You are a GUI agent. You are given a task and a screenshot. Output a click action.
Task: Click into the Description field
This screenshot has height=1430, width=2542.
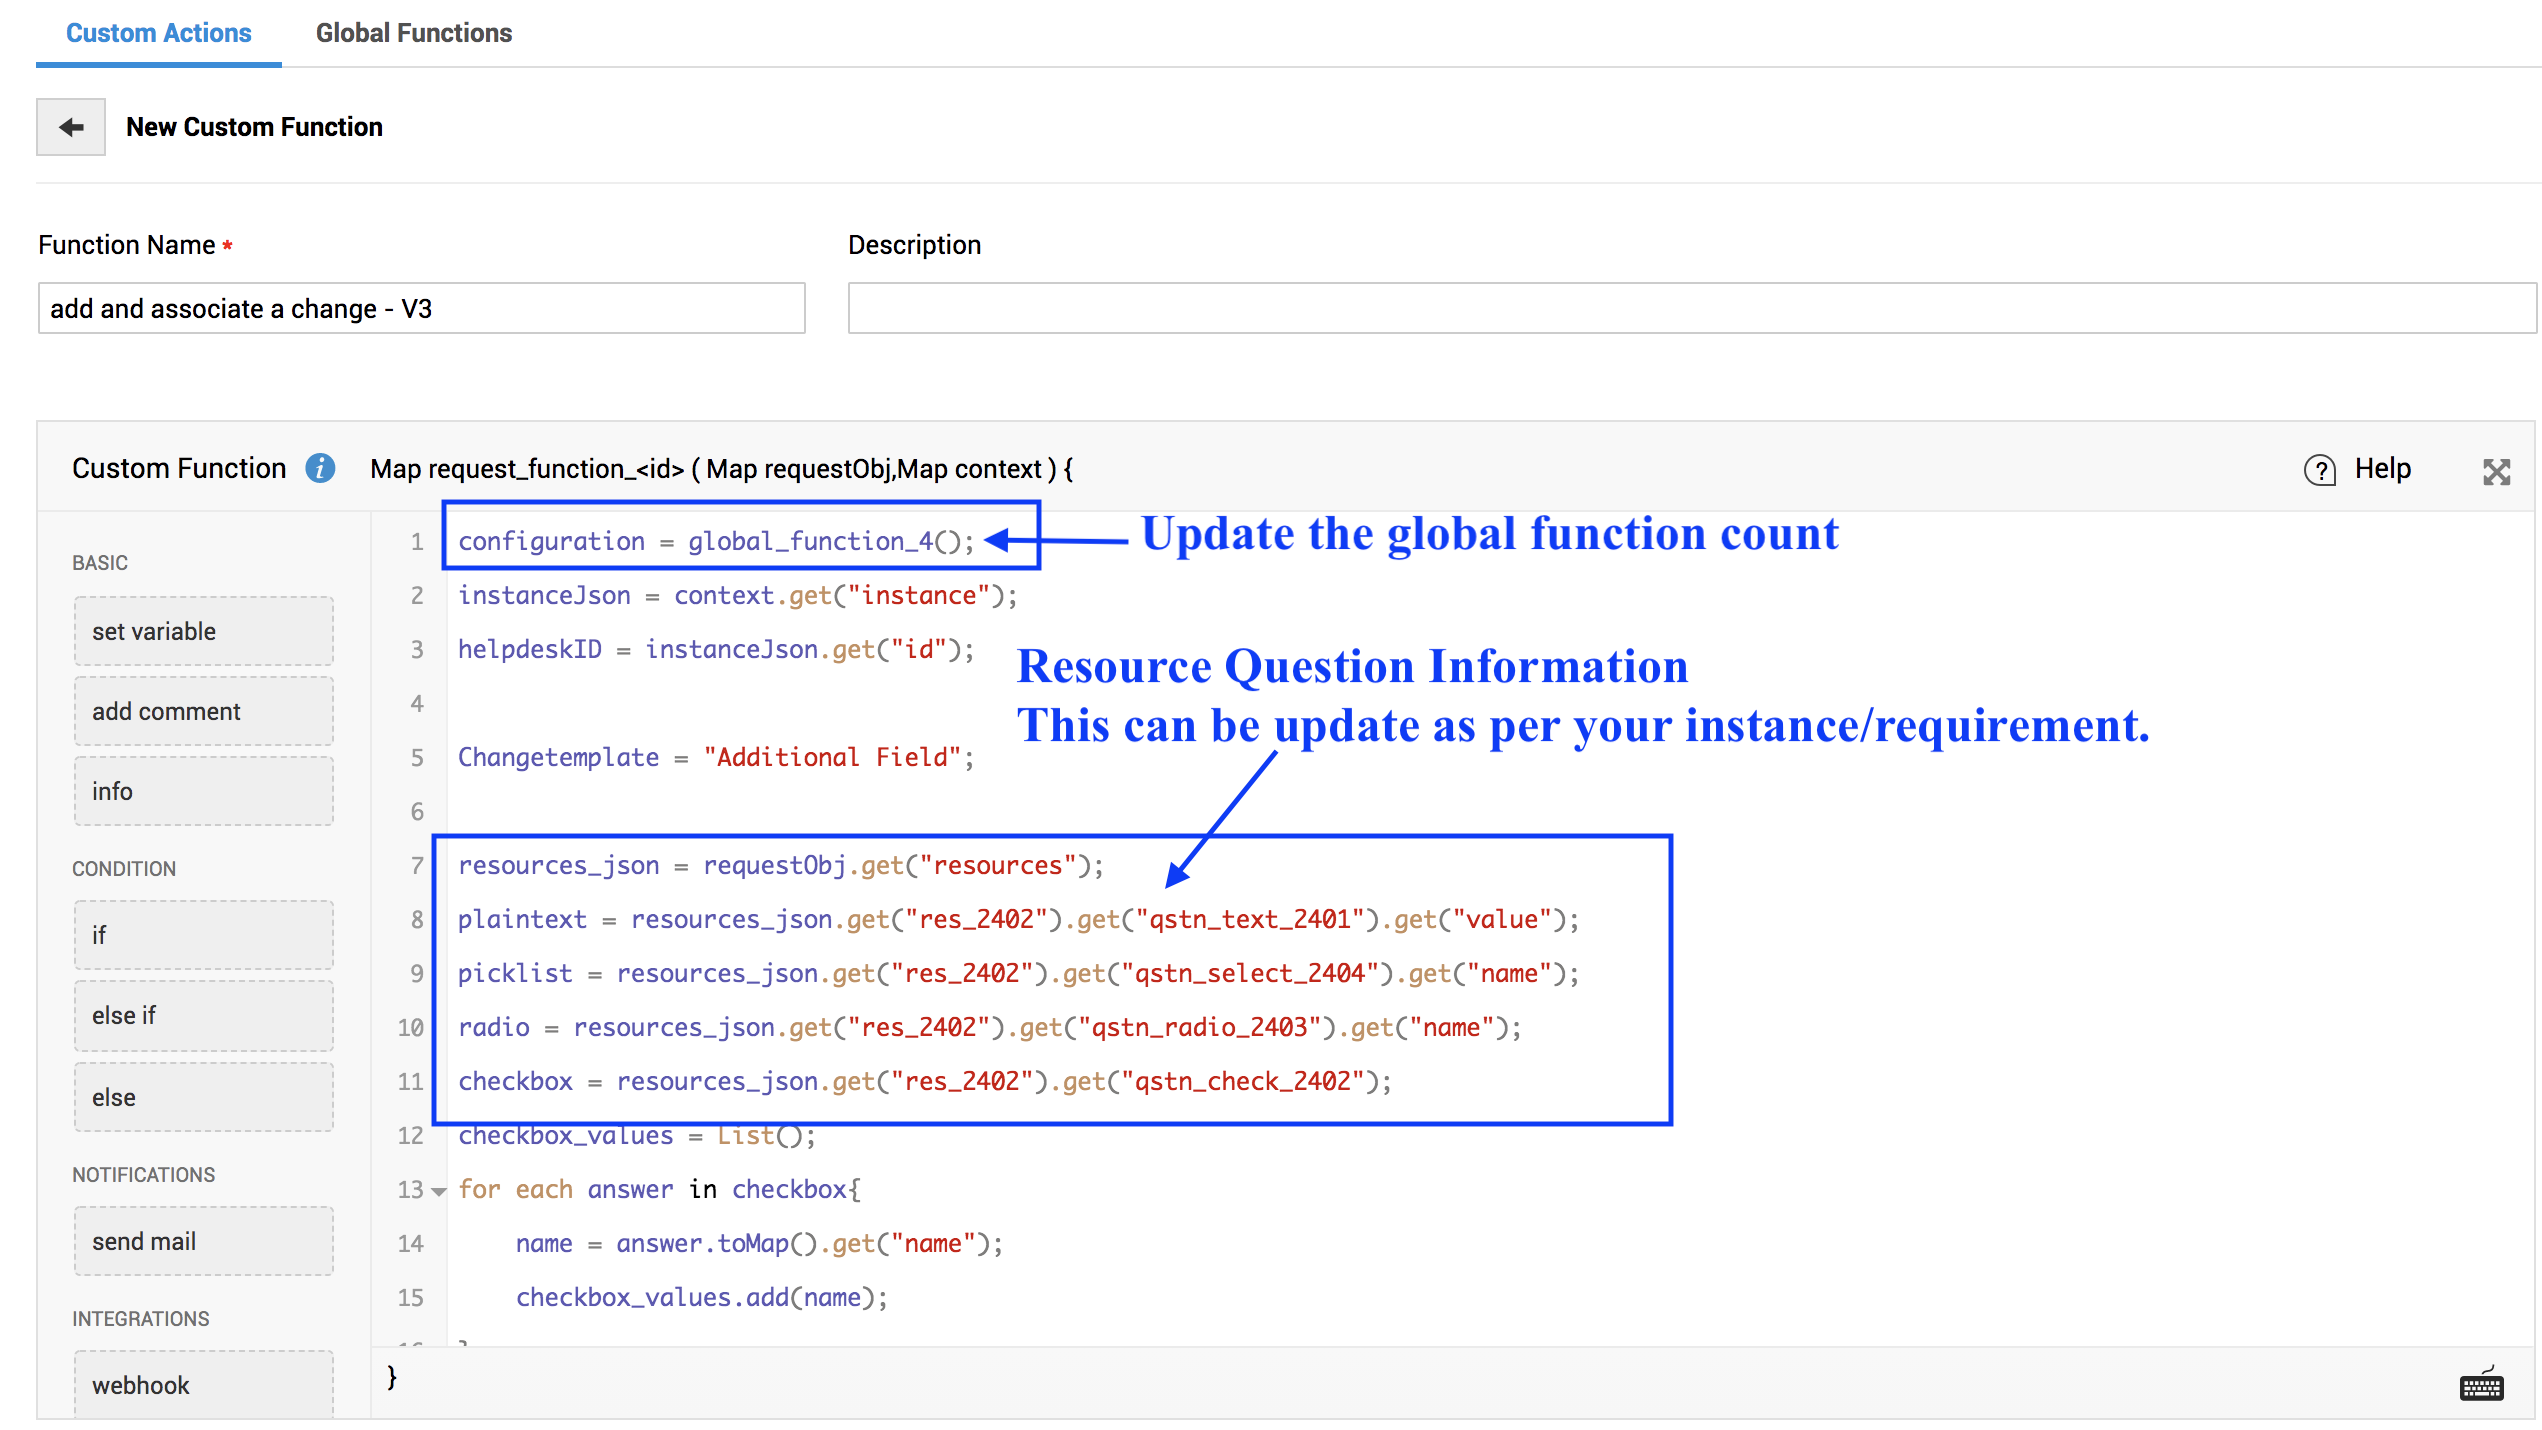tap(1690, 308)
